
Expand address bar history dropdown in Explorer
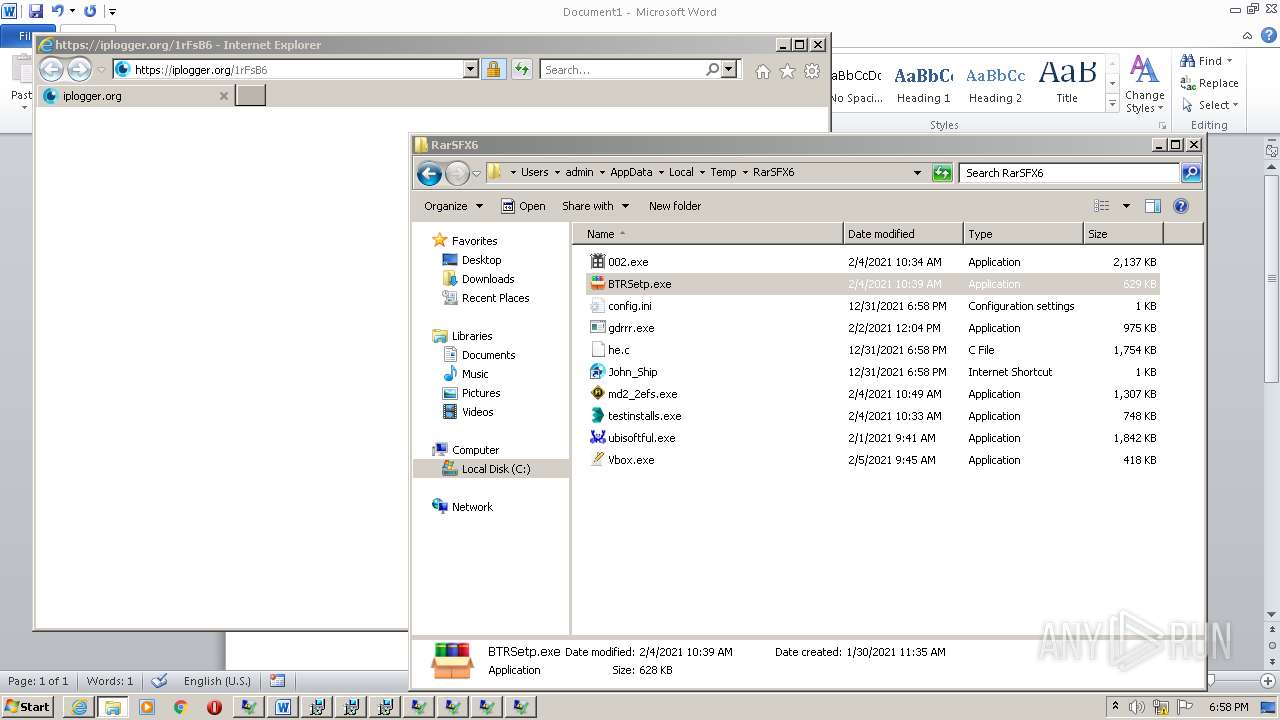pos(917,173)
